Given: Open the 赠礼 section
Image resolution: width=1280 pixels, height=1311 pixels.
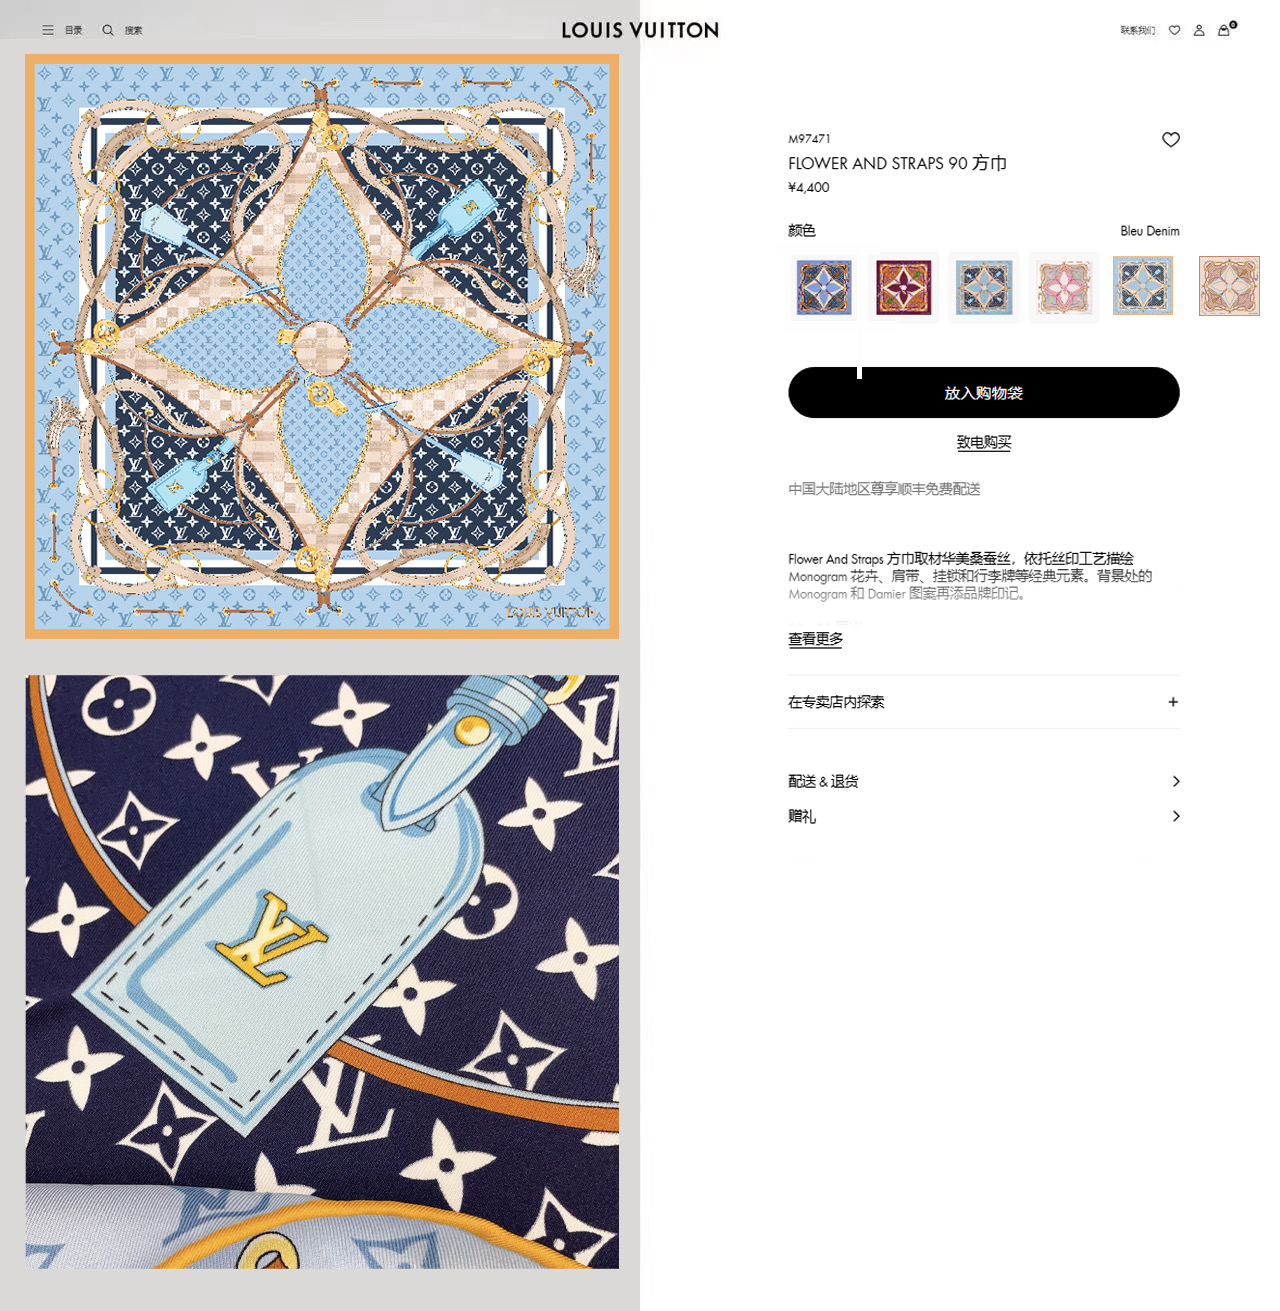Looking at the screenshot, I should pos(984,816).
